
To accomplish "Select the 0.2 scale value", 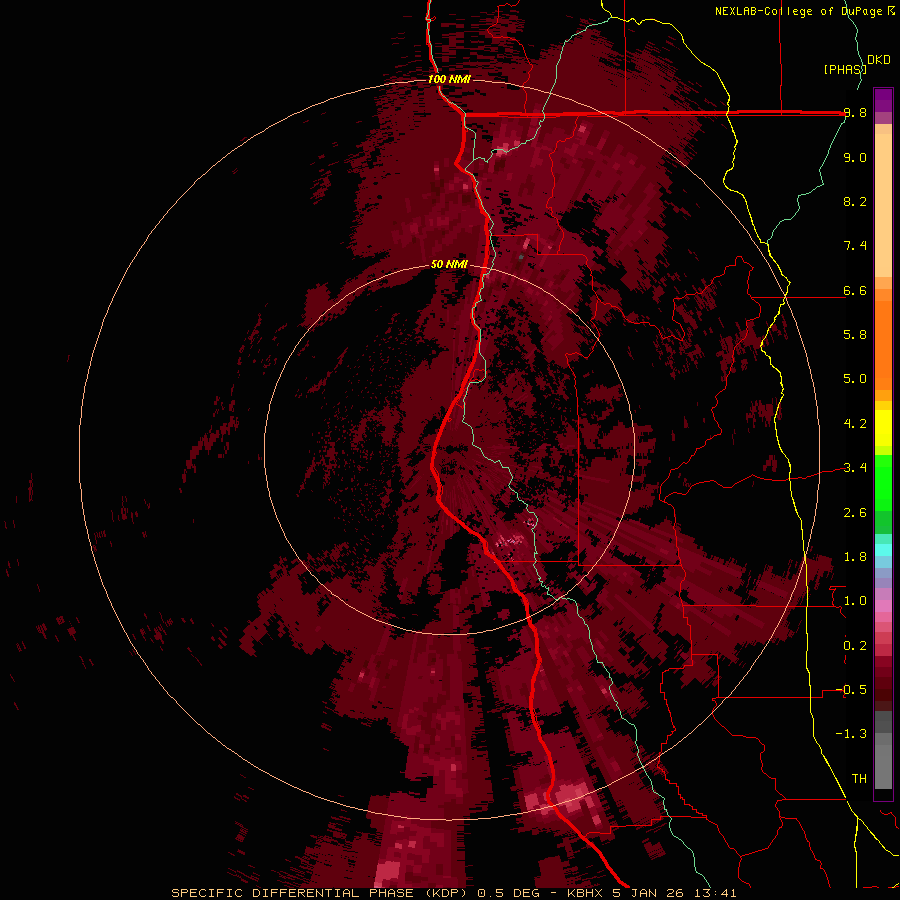I will pos(855,645).
